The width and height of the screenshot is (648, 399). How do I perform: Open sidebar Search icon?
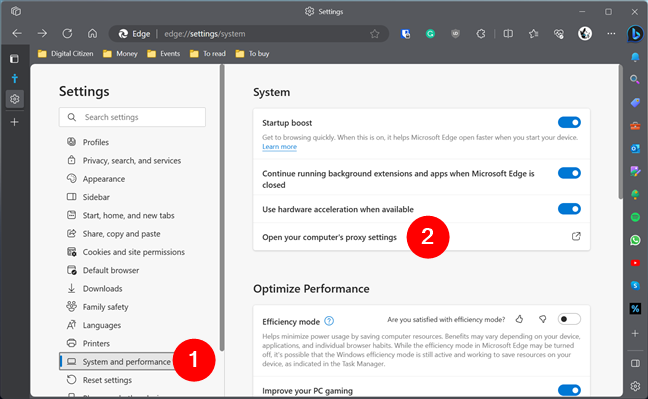635,79
